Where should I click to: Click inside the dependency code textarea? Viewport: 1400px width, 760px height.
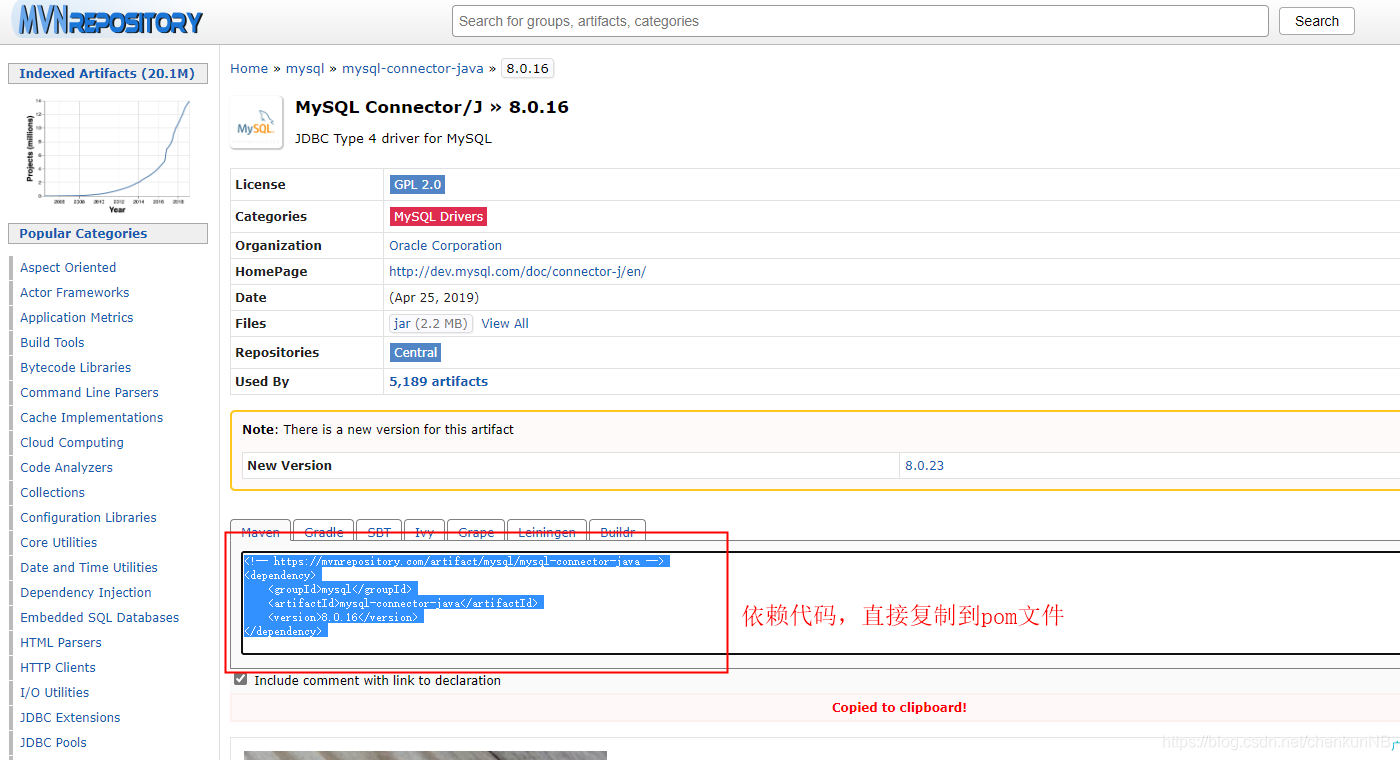click(x=820, y=603)
